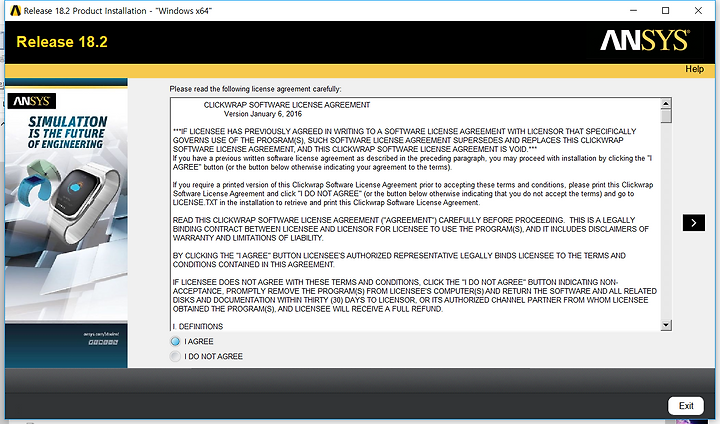
Task: Click 'CLICKWRAP SOFTWARE LICENSE AGREEMENT' heading text
Action: 287,105
